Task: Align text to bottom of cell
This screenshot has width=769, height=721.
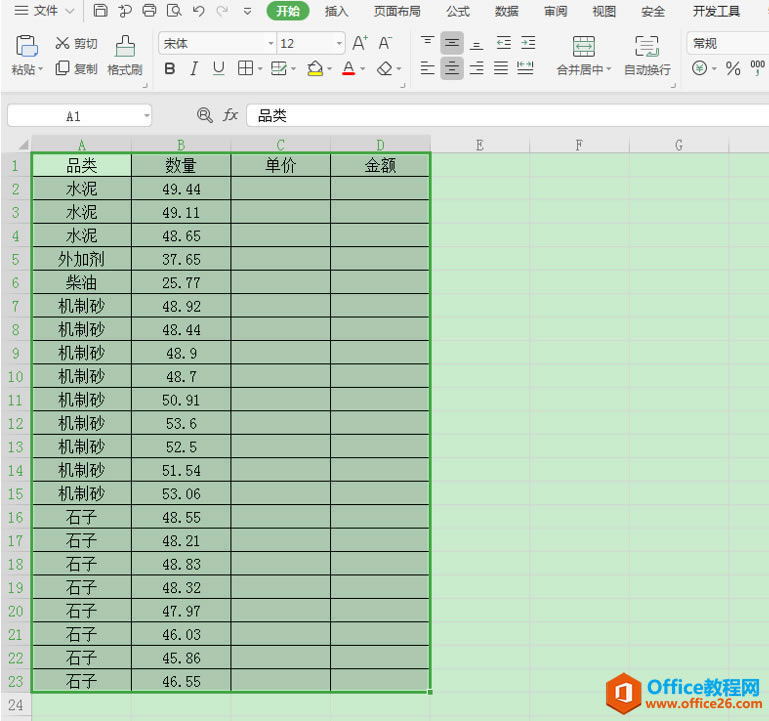Action: [476, 43]
